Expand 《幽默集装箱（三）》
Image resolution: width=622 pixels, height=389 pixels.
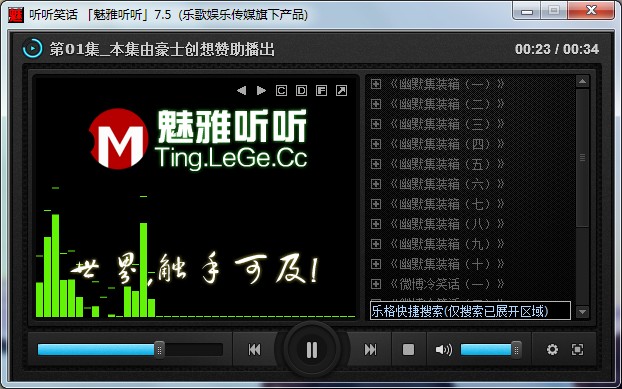[376, 124]
